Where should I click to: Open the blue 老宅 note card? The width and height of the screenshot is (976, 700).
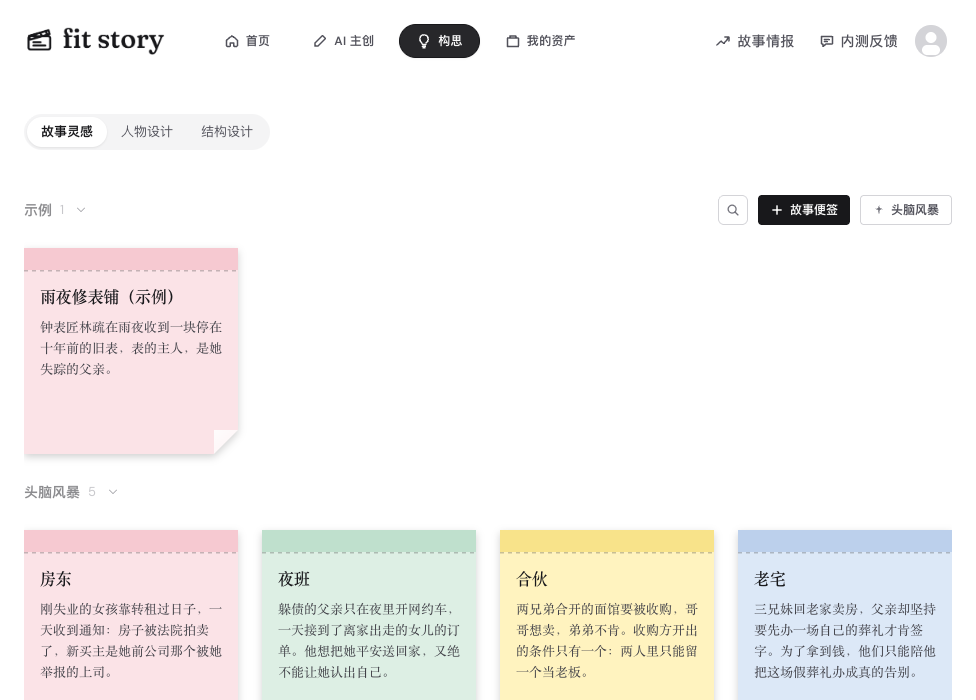[845, 615]
